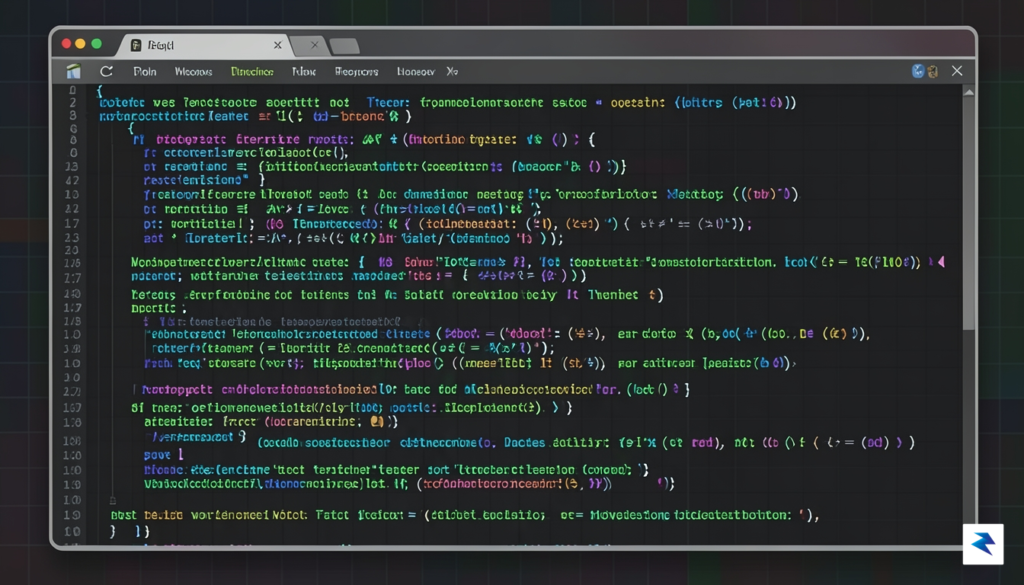Close the second inactive tab with its X

tap(315, 45)
